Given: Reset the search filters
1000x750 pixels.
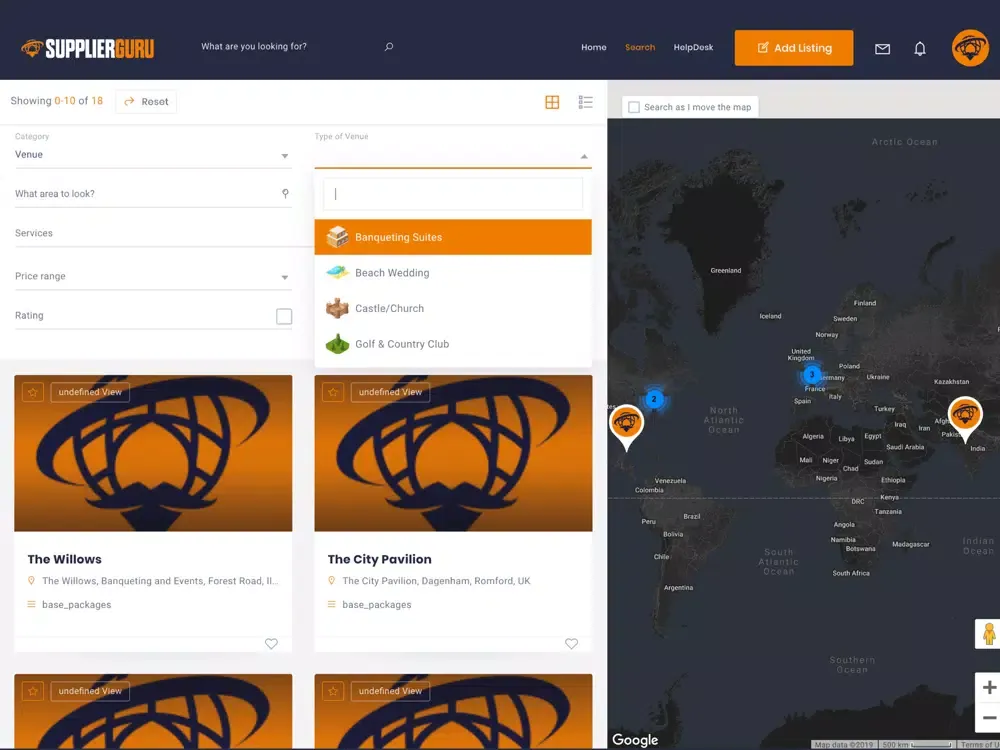Looking at the screenshot, I should (146, 101).
